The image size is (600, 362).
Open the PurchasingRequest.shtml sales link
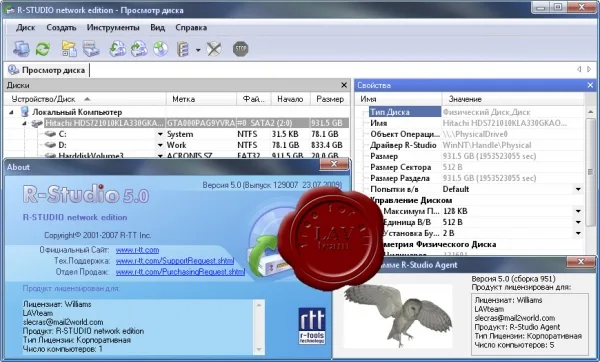pos(180,272)
